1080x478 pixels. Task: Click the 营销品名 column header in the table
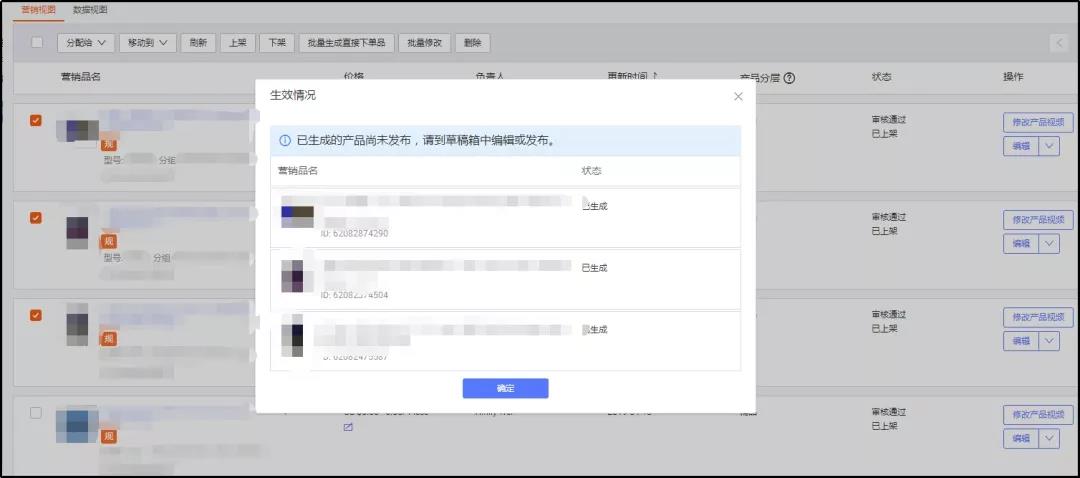pyautogui.click(x=81, y=76)
